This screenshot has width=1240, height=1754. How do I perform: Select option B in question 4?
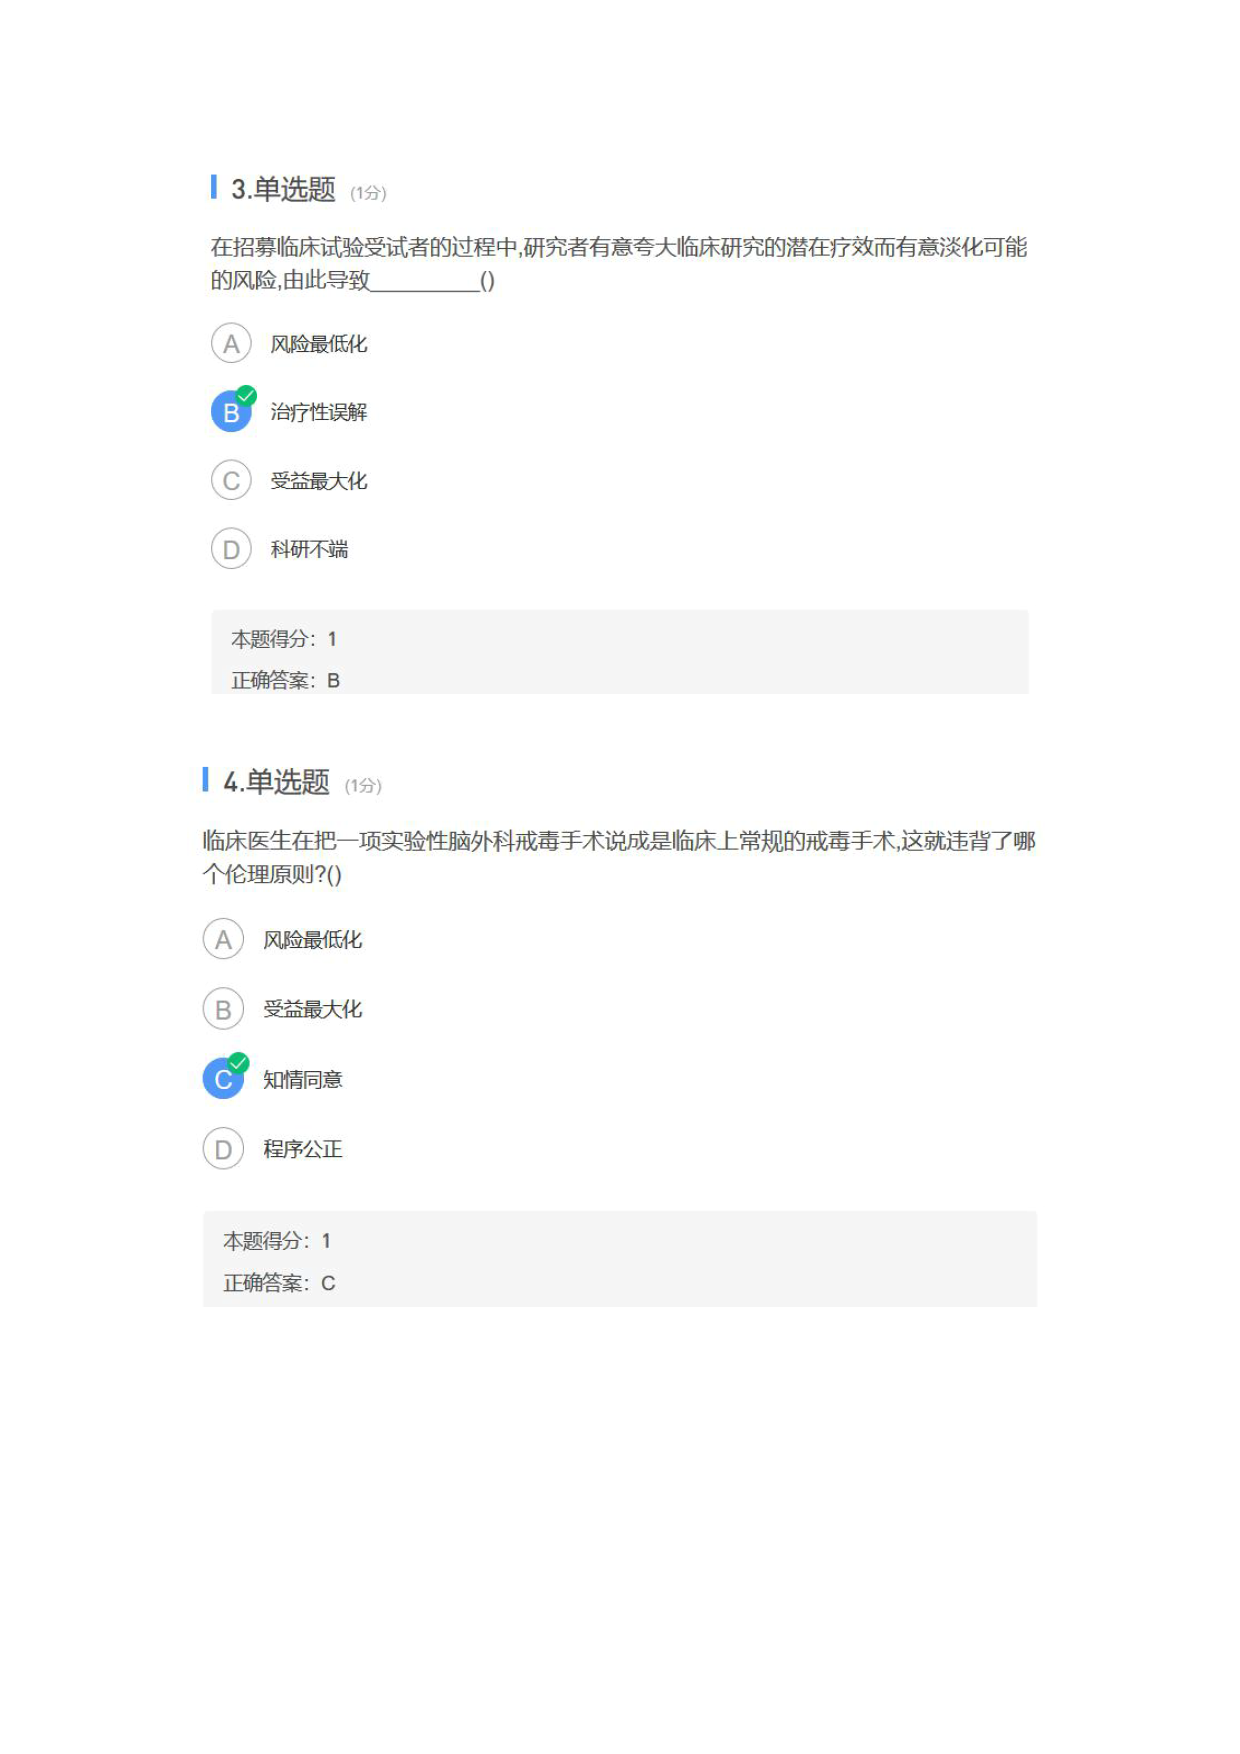[x=223, y=1010]
